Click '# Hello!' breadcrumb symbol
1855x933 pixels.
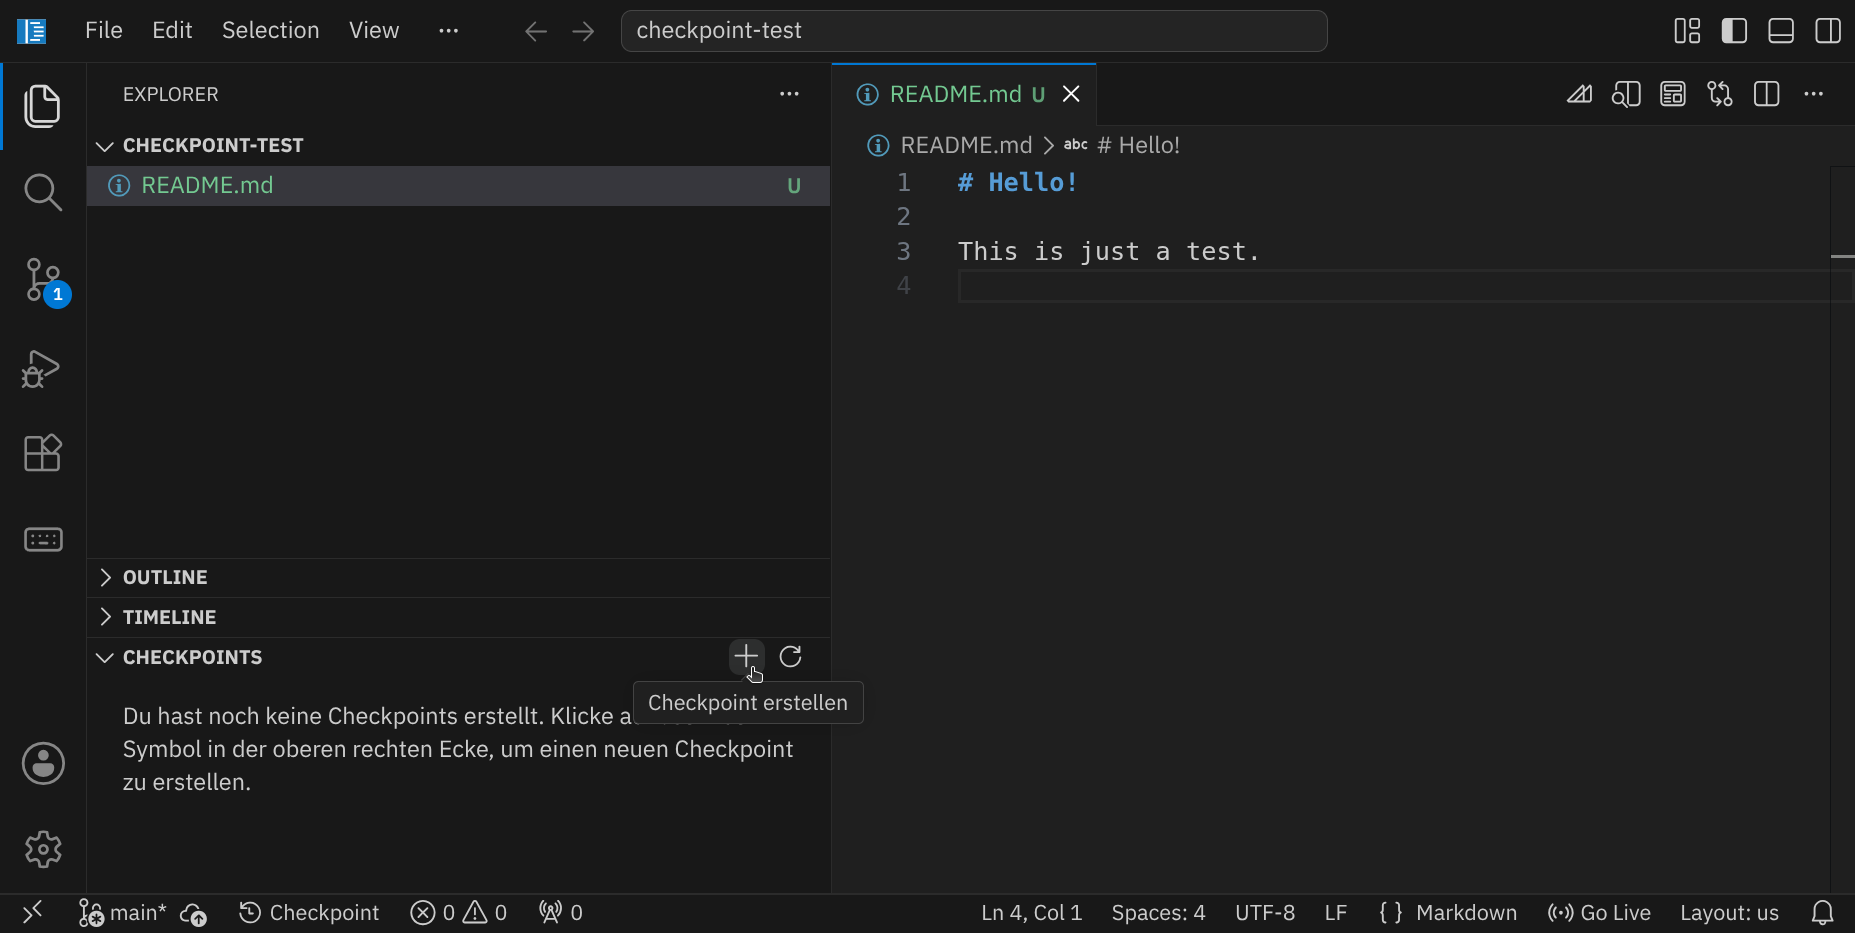coord(1138,145)
